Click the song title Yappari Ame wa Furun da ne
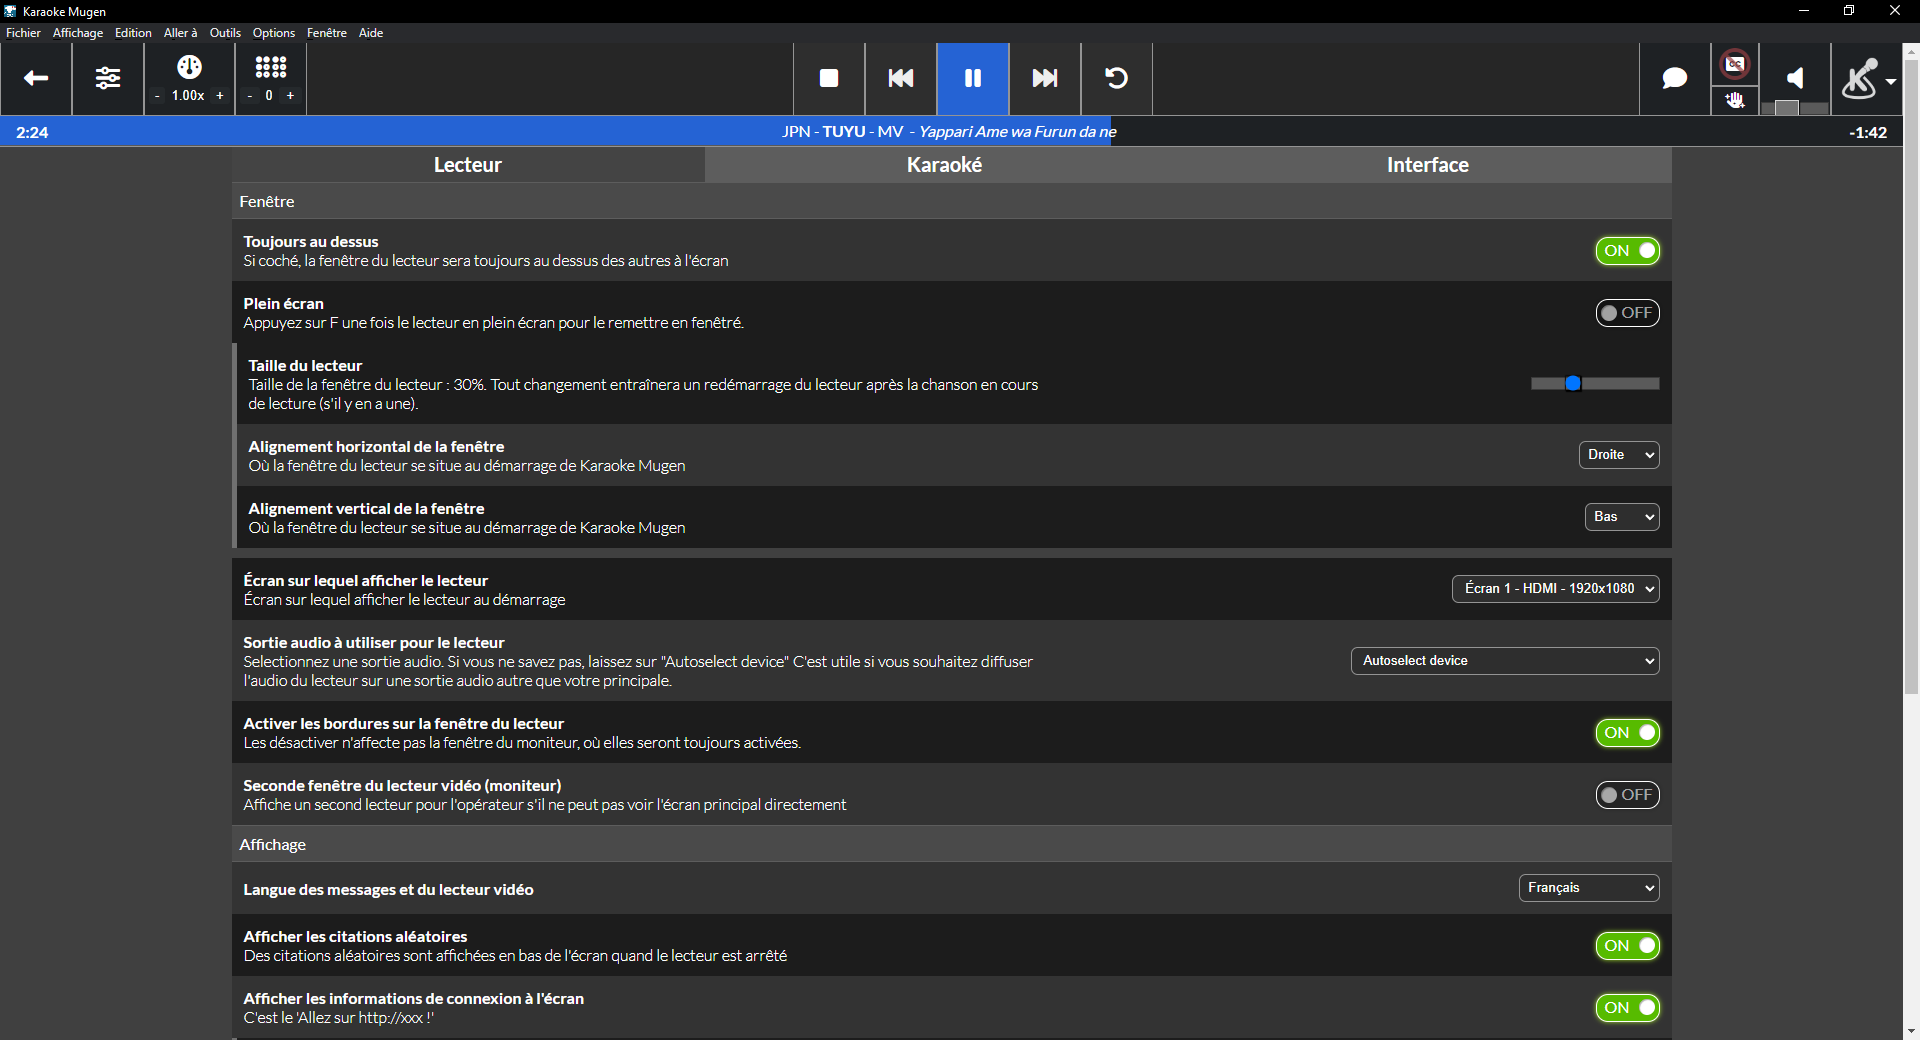 tap(1017, 132)
